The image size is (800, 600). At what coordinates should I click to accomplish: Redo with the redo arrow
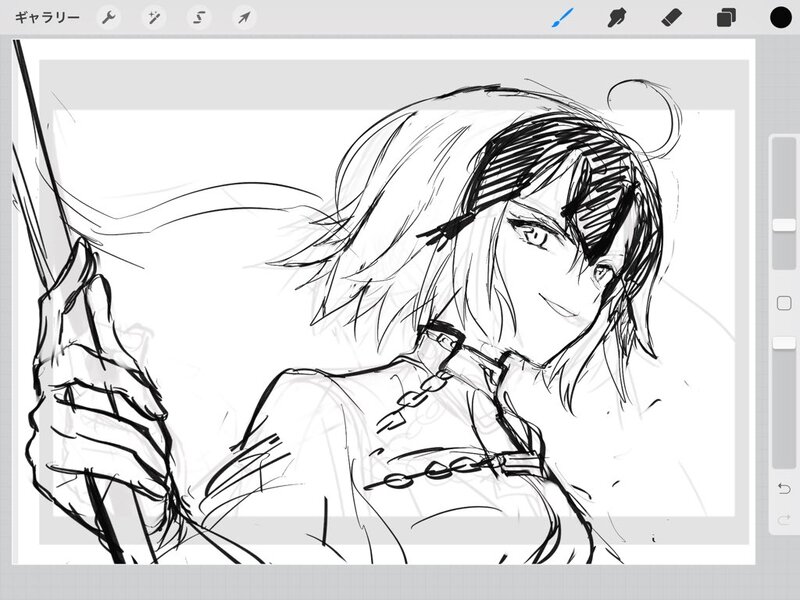coord(784,520)
